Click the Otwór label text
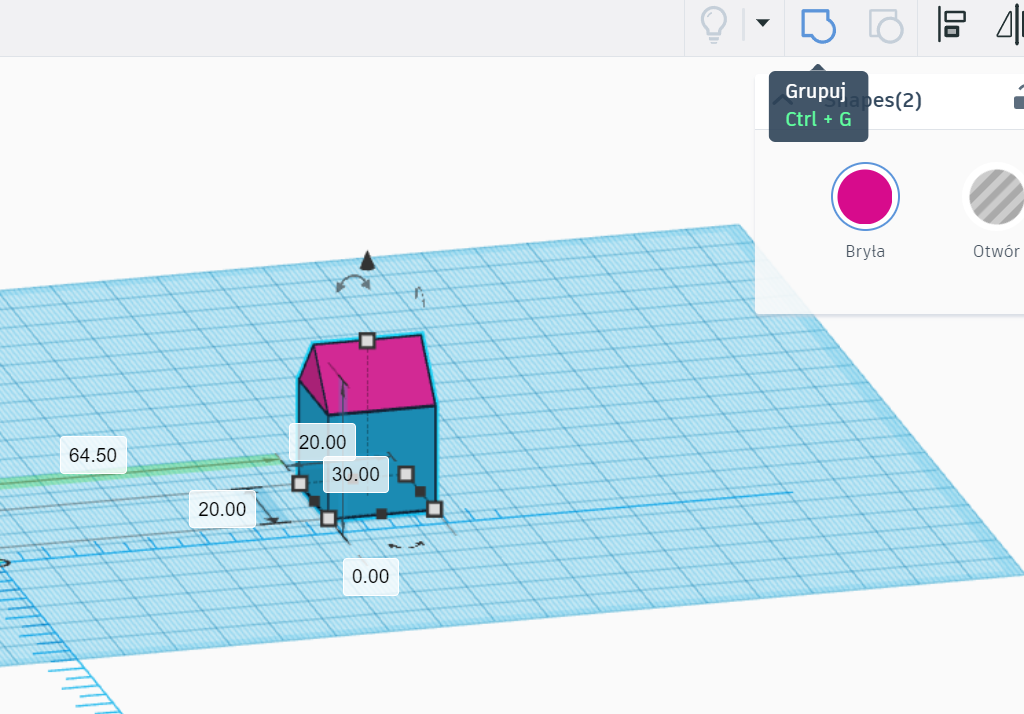Viewport: 1024px width, 714px height. (996, 252)
